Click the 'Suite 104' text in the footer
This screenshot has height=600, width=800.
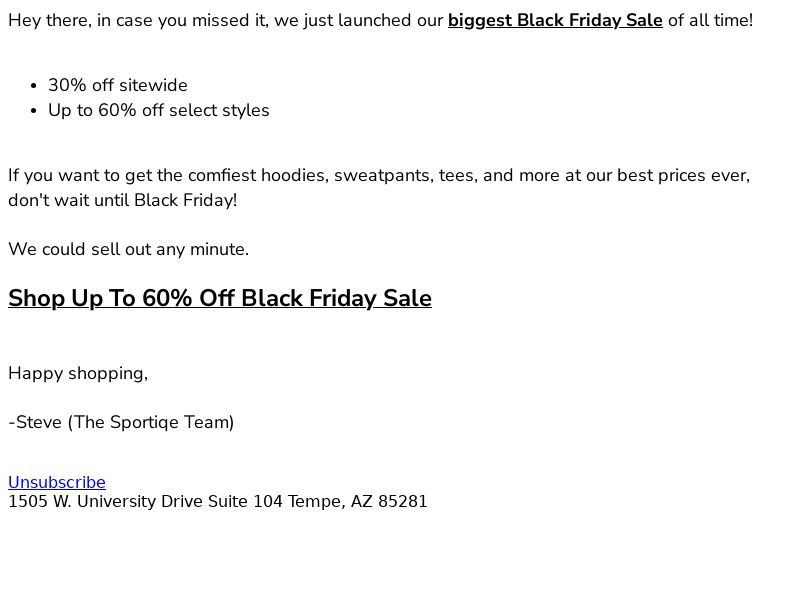click(245, 501)
